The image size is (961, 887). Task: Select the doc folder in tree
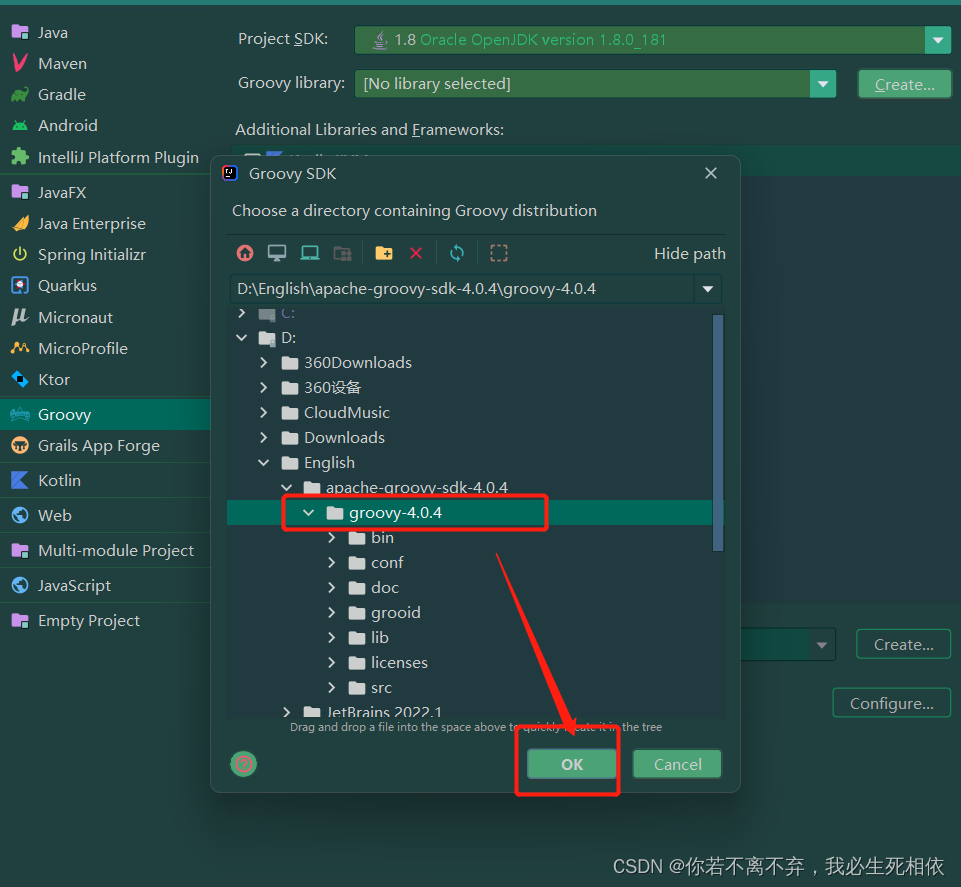pyautogui.click(x=386, y=588)
